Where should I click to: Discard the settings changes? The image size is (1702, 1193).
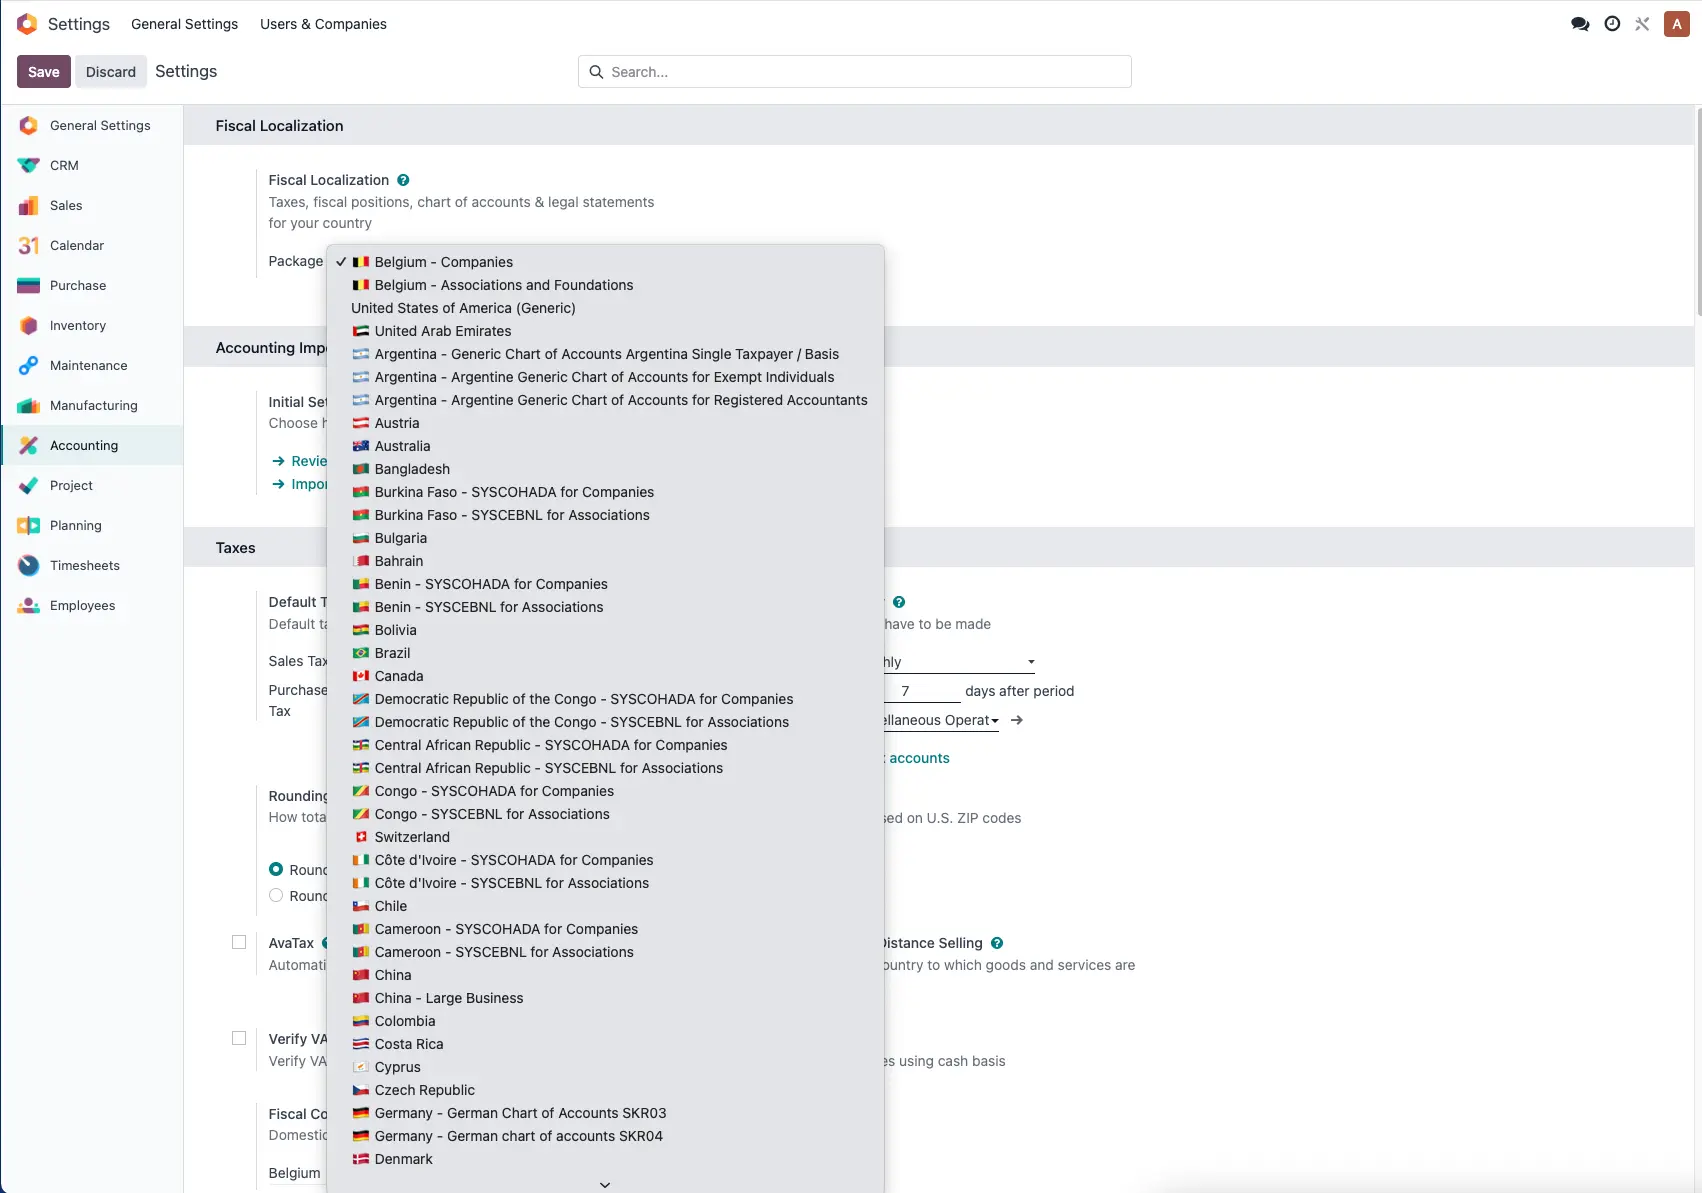[x=110, y=72]
